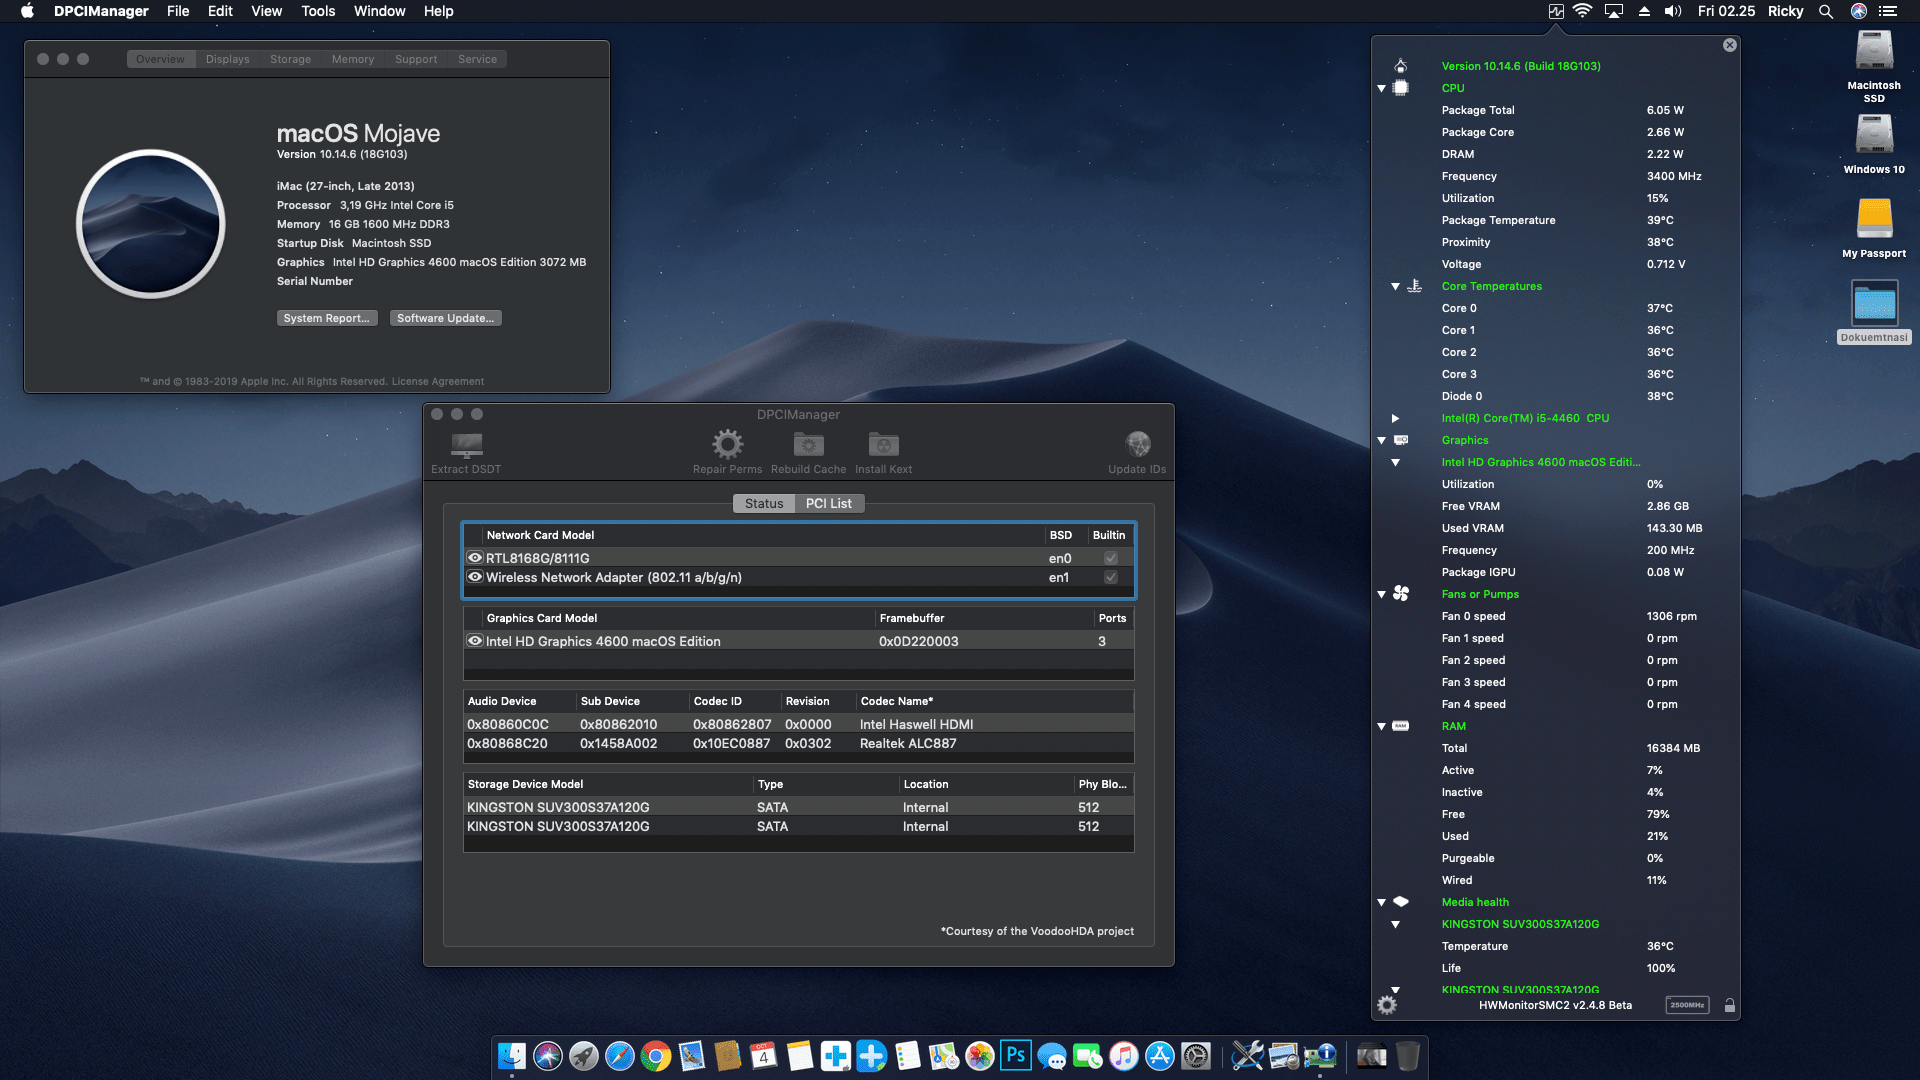Open Safari from the Dock
Screen dimensions: 1920x1080
[620, 1055]
